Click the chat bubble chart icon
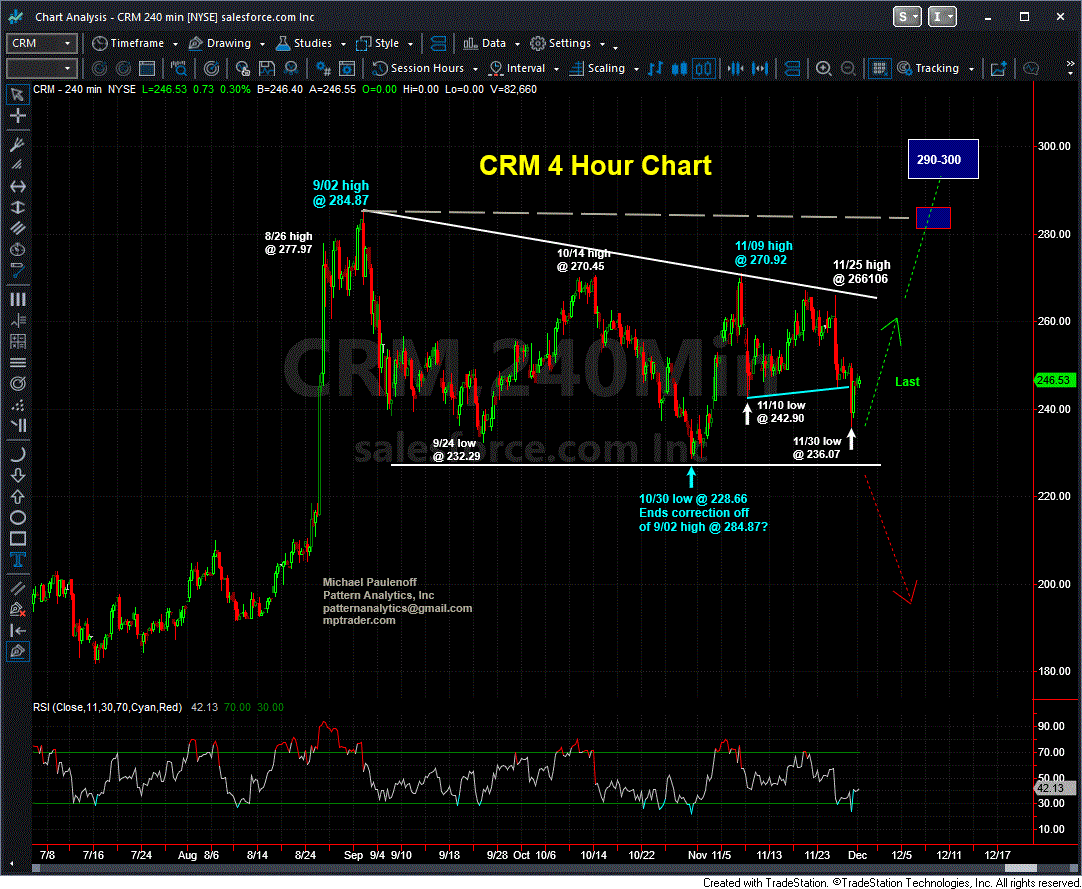Viewport: 1082px width, 889px height. (1031, 68)
